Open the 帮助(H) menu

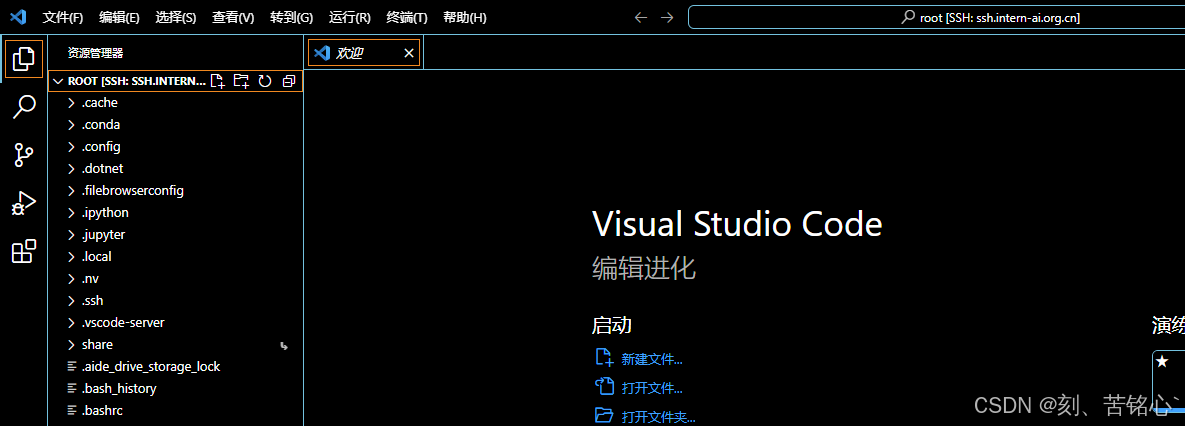coord(465,17)
